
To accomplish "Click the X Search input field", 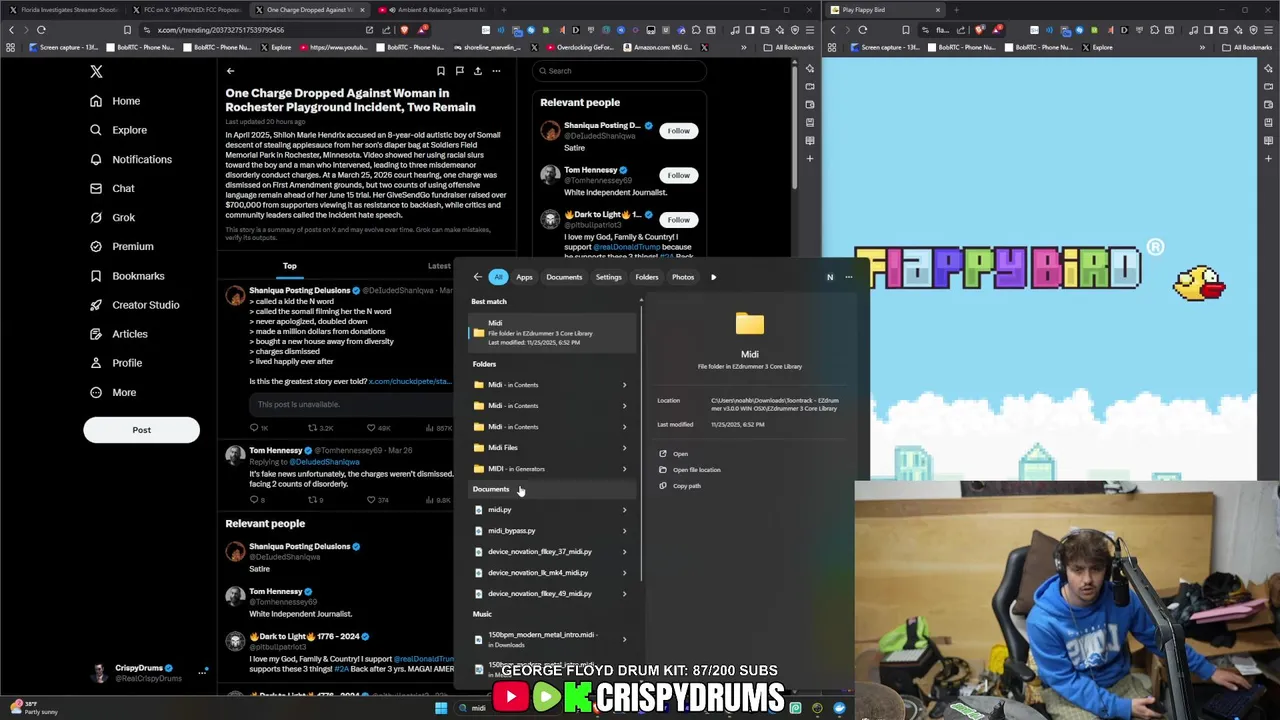I will (x=620, y=71).
